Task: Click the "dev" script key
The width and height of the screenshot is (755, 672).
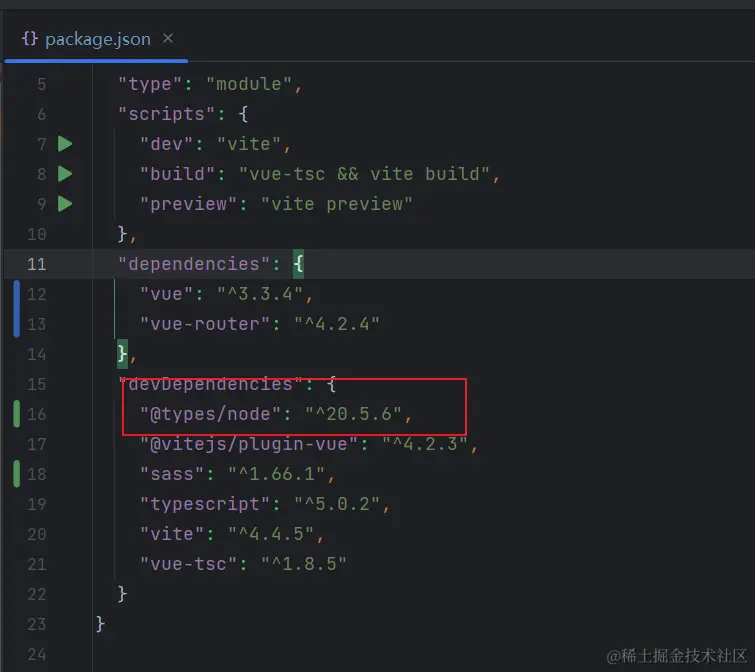Action: pyautogui.click(x=167, y=144)
